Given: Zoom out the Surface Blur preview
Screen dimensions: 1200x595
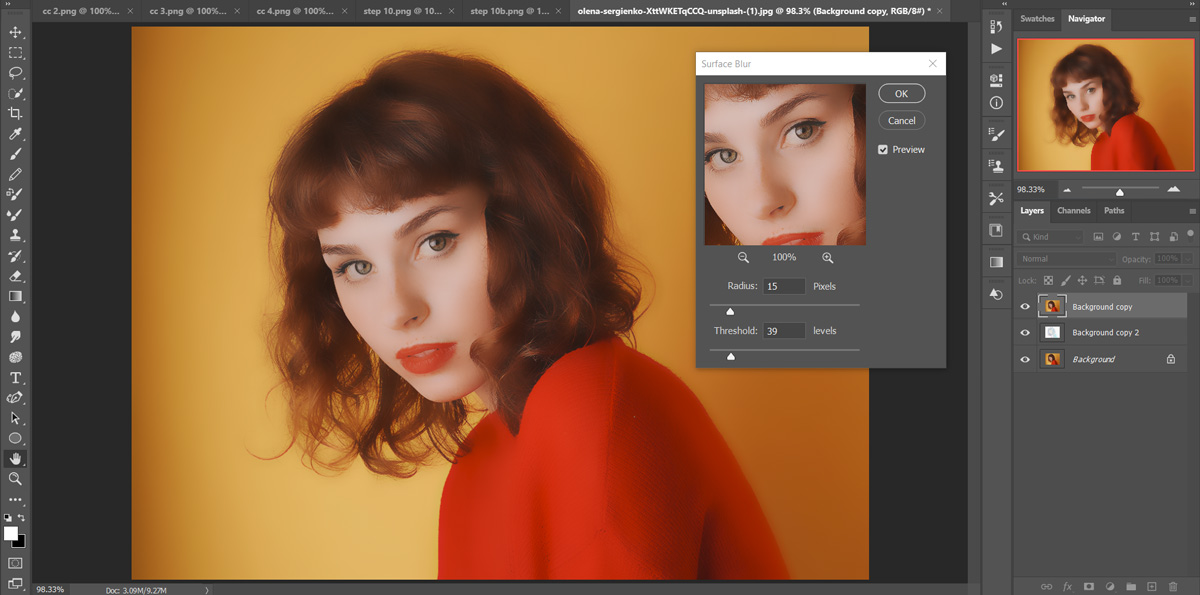Looking at the screenshot, I should point(743,258).
